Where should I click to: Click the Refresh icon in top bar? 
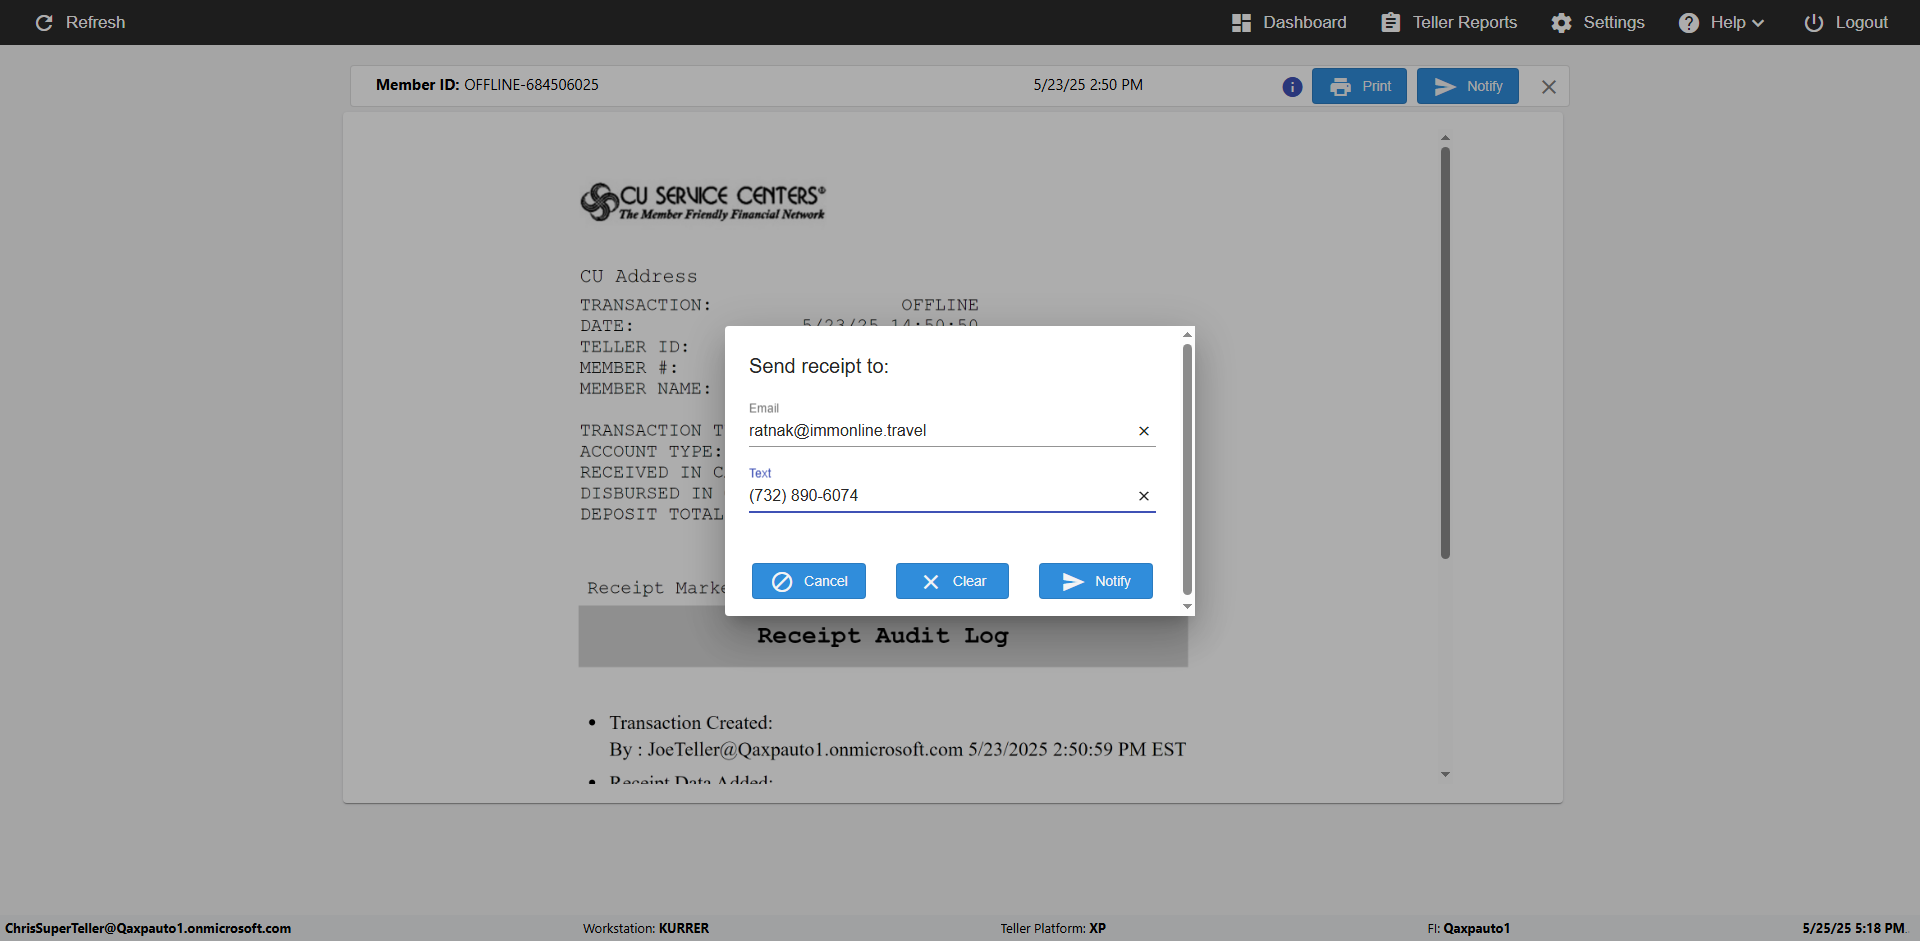pos(44,22)
